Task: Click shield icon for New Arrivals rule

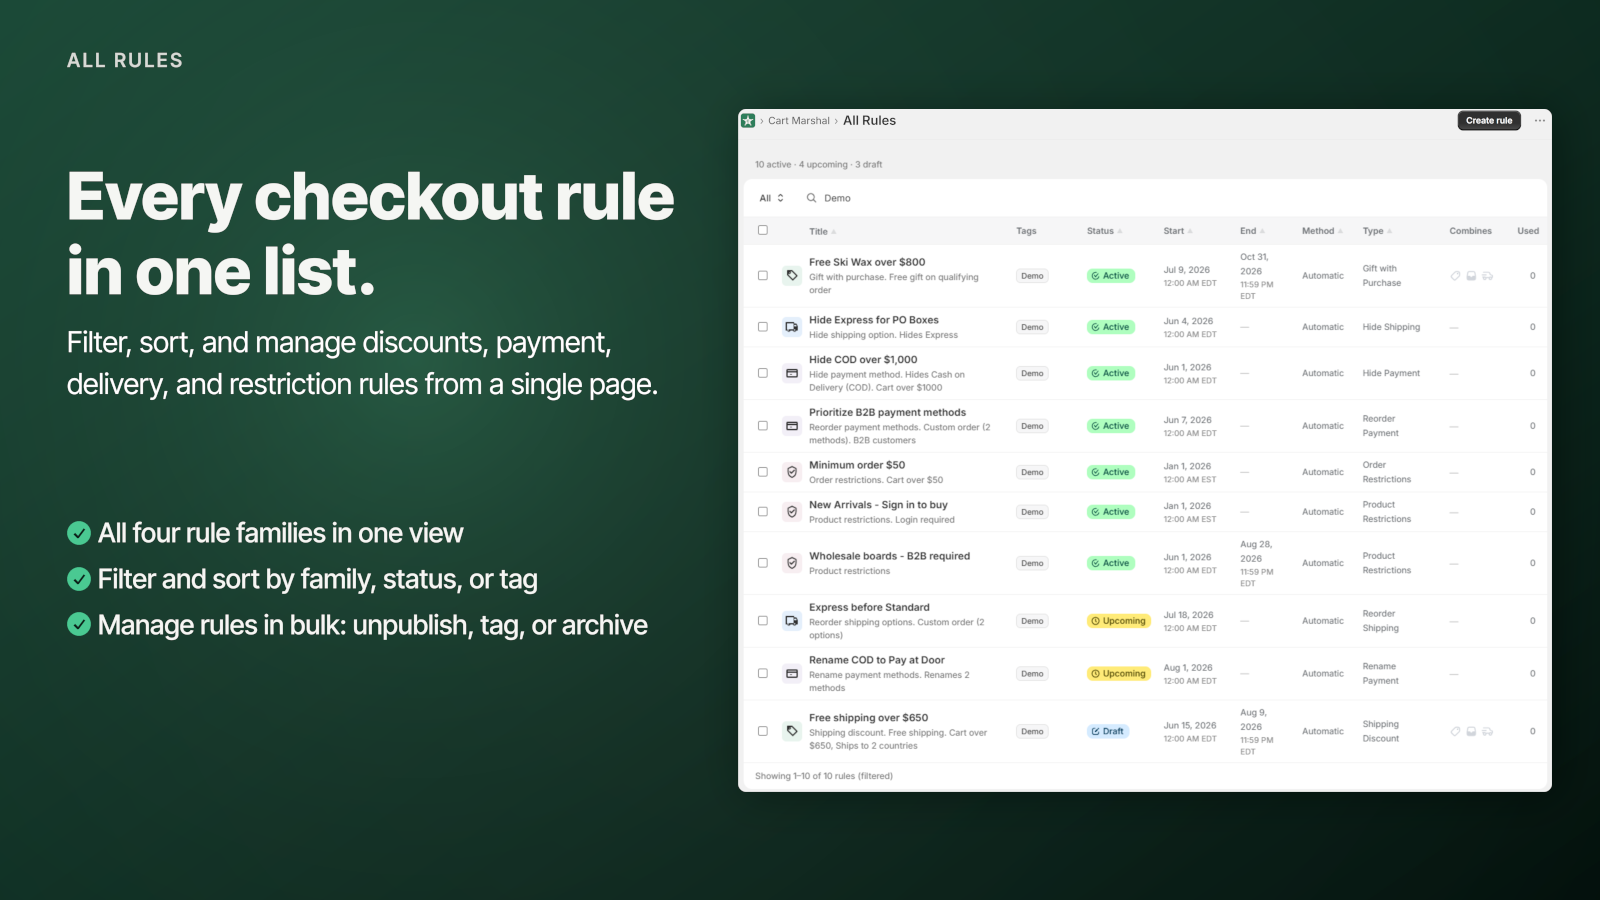Action: [792, 512]
